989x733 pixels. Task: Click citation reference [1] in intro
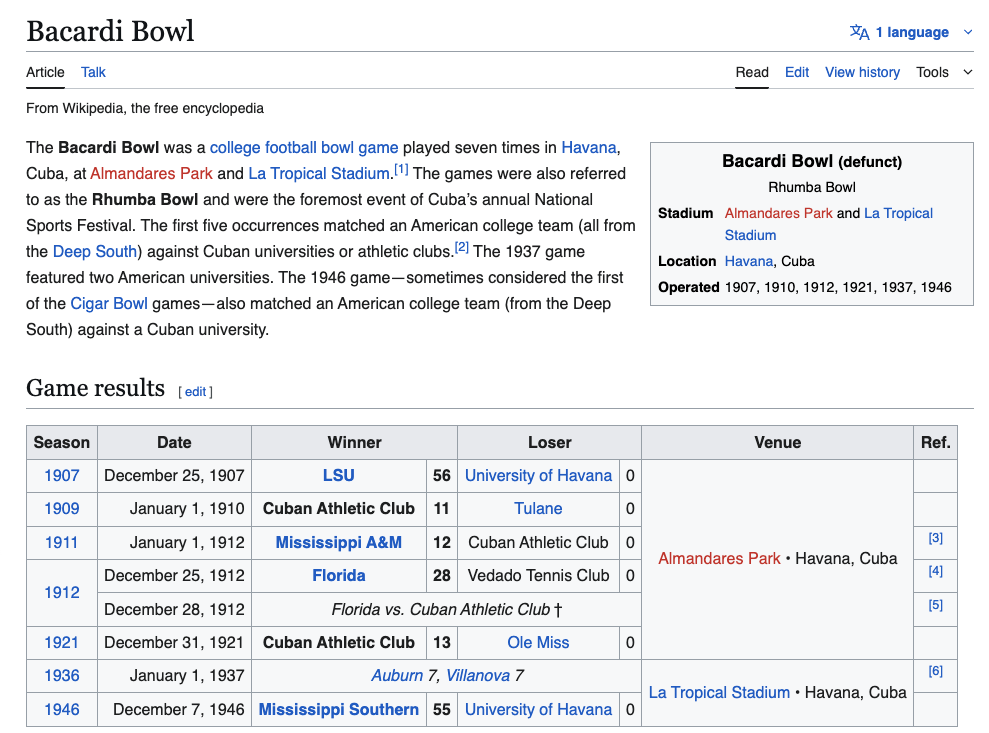click(x=401, y=169)
